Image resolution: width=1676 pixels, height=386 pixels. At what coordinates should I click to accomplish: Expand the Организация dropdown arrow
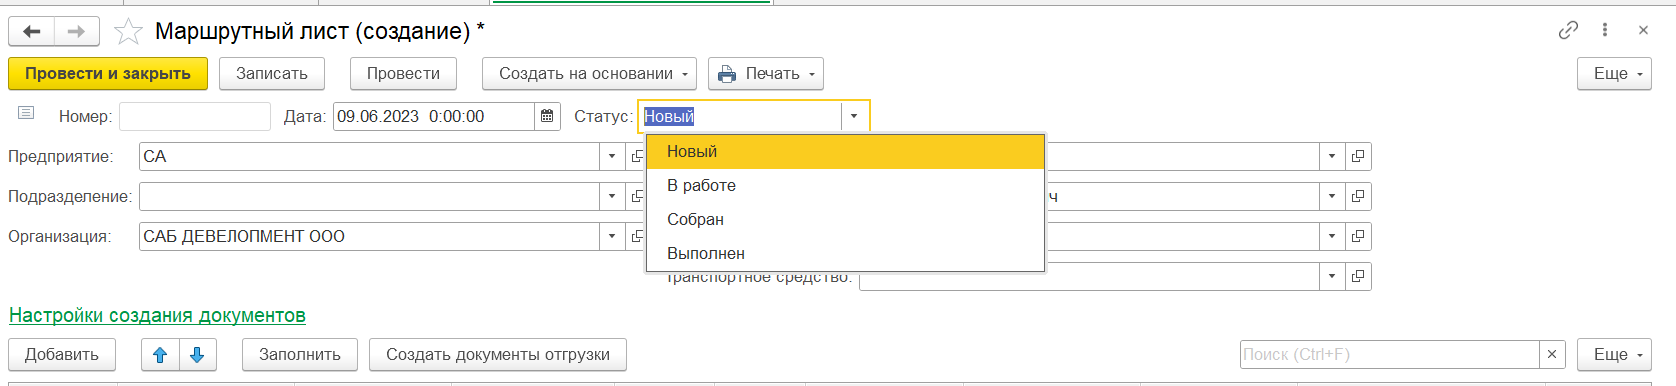point(612,236)
